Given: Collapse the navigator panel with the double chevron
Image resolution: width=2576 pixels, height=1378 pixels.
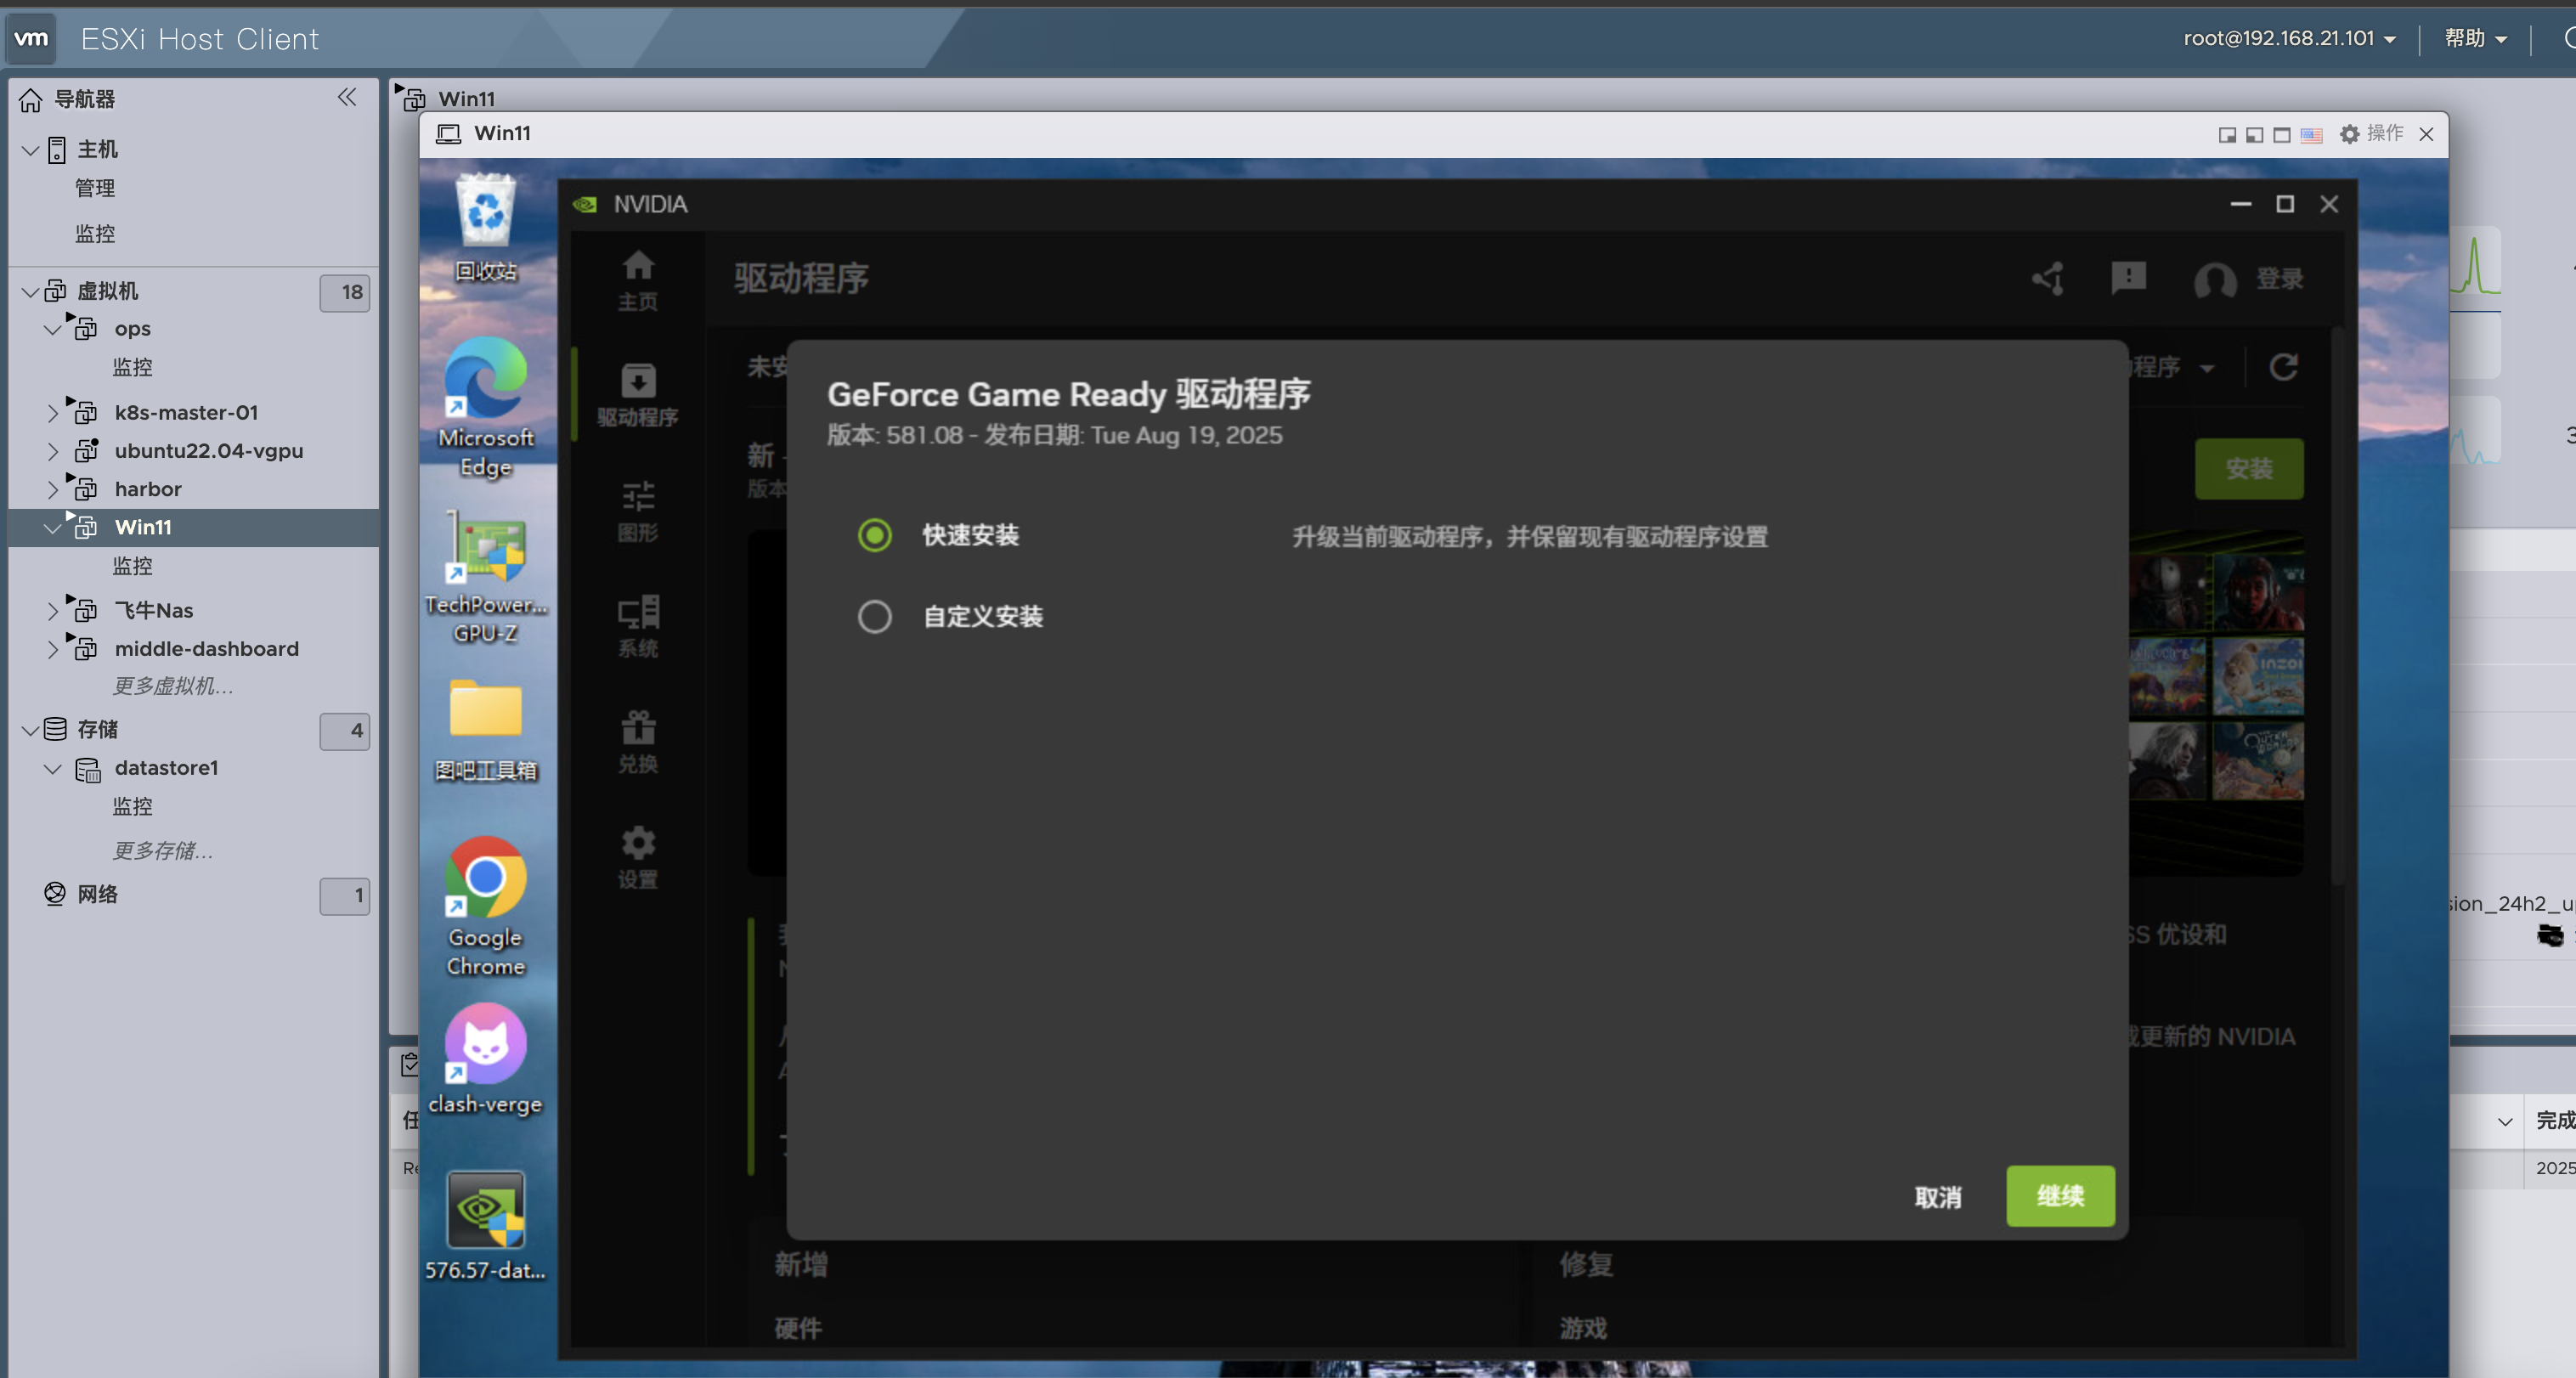Looking at the screenshot, I should (347, 97).
